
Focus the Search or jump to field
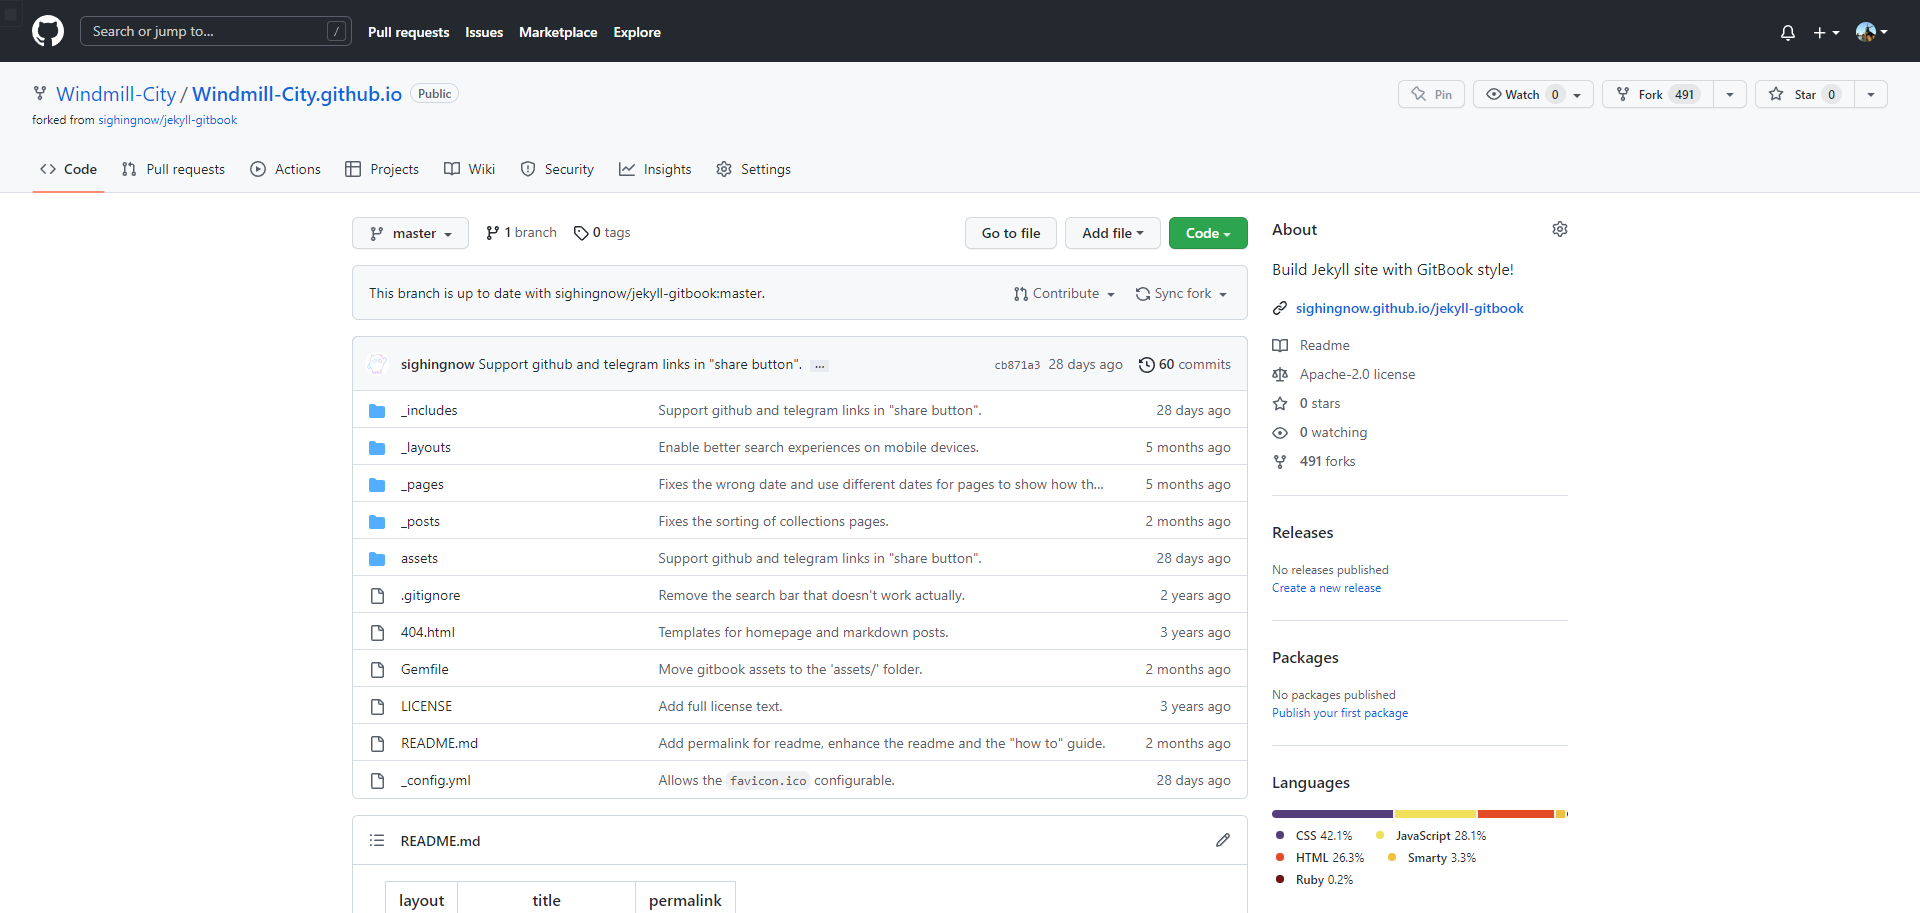pos(215,31)
